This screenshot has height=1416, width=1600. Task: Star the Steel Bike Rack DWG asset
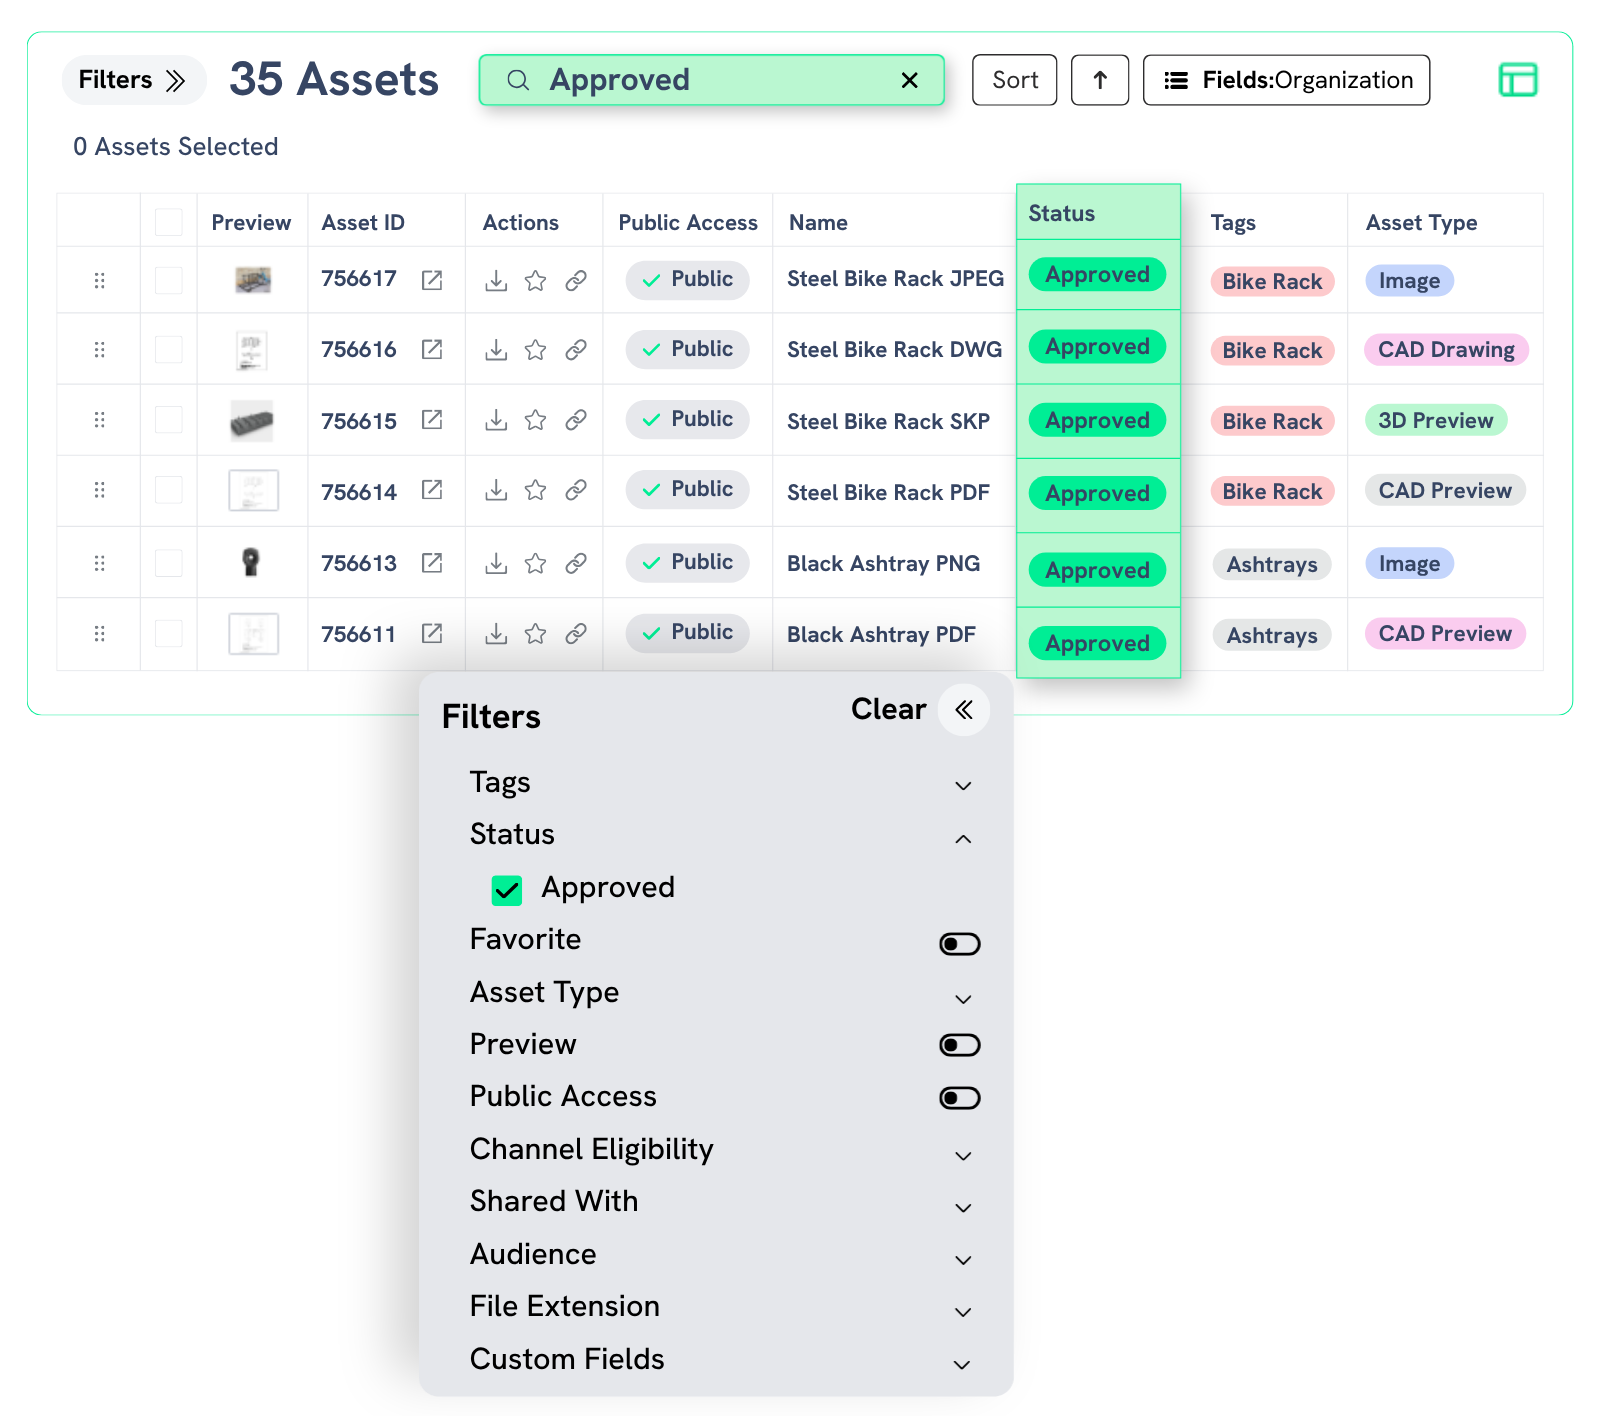click(x=536, y=350)
